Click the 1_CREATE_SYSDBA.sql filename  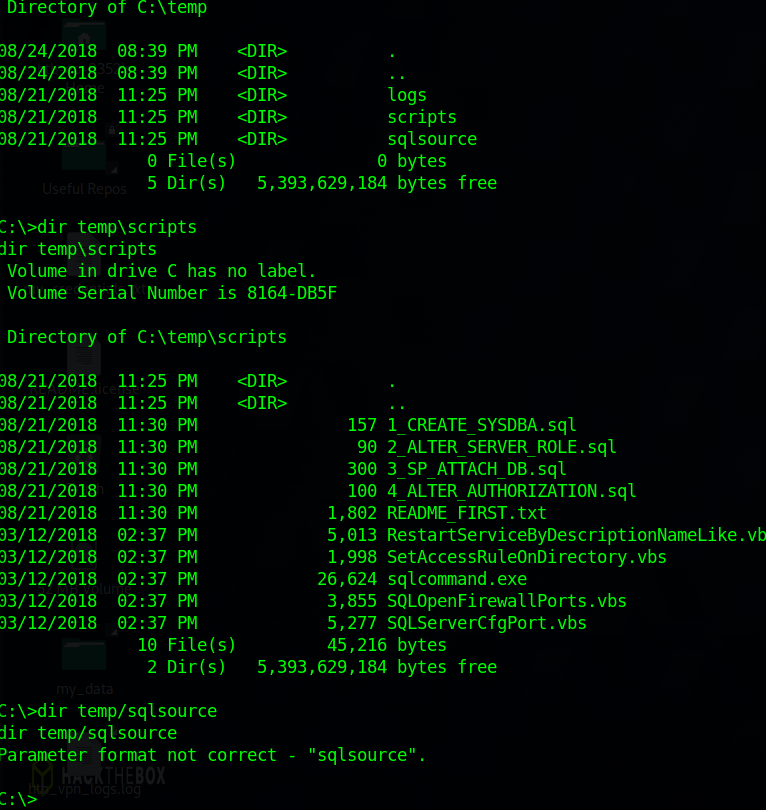tap(481, 425)
